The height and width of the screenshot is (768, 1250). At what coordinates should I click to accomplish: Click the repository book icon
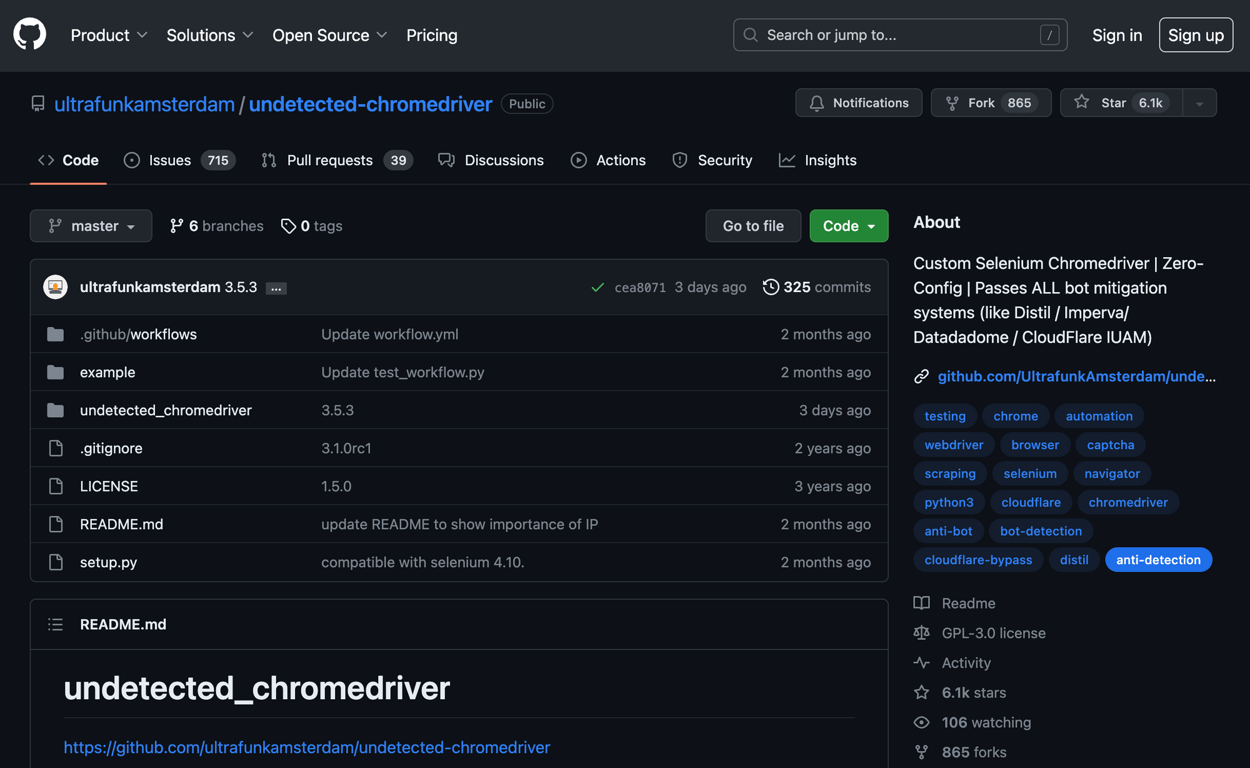tap(38, 104)
